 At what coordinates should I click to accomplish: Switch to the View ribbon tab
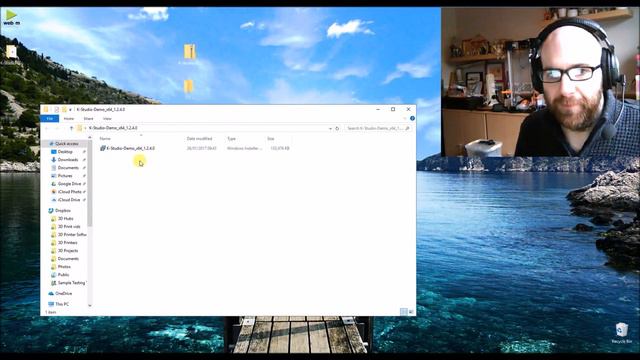pyautogui.click(x=107, y=118)
